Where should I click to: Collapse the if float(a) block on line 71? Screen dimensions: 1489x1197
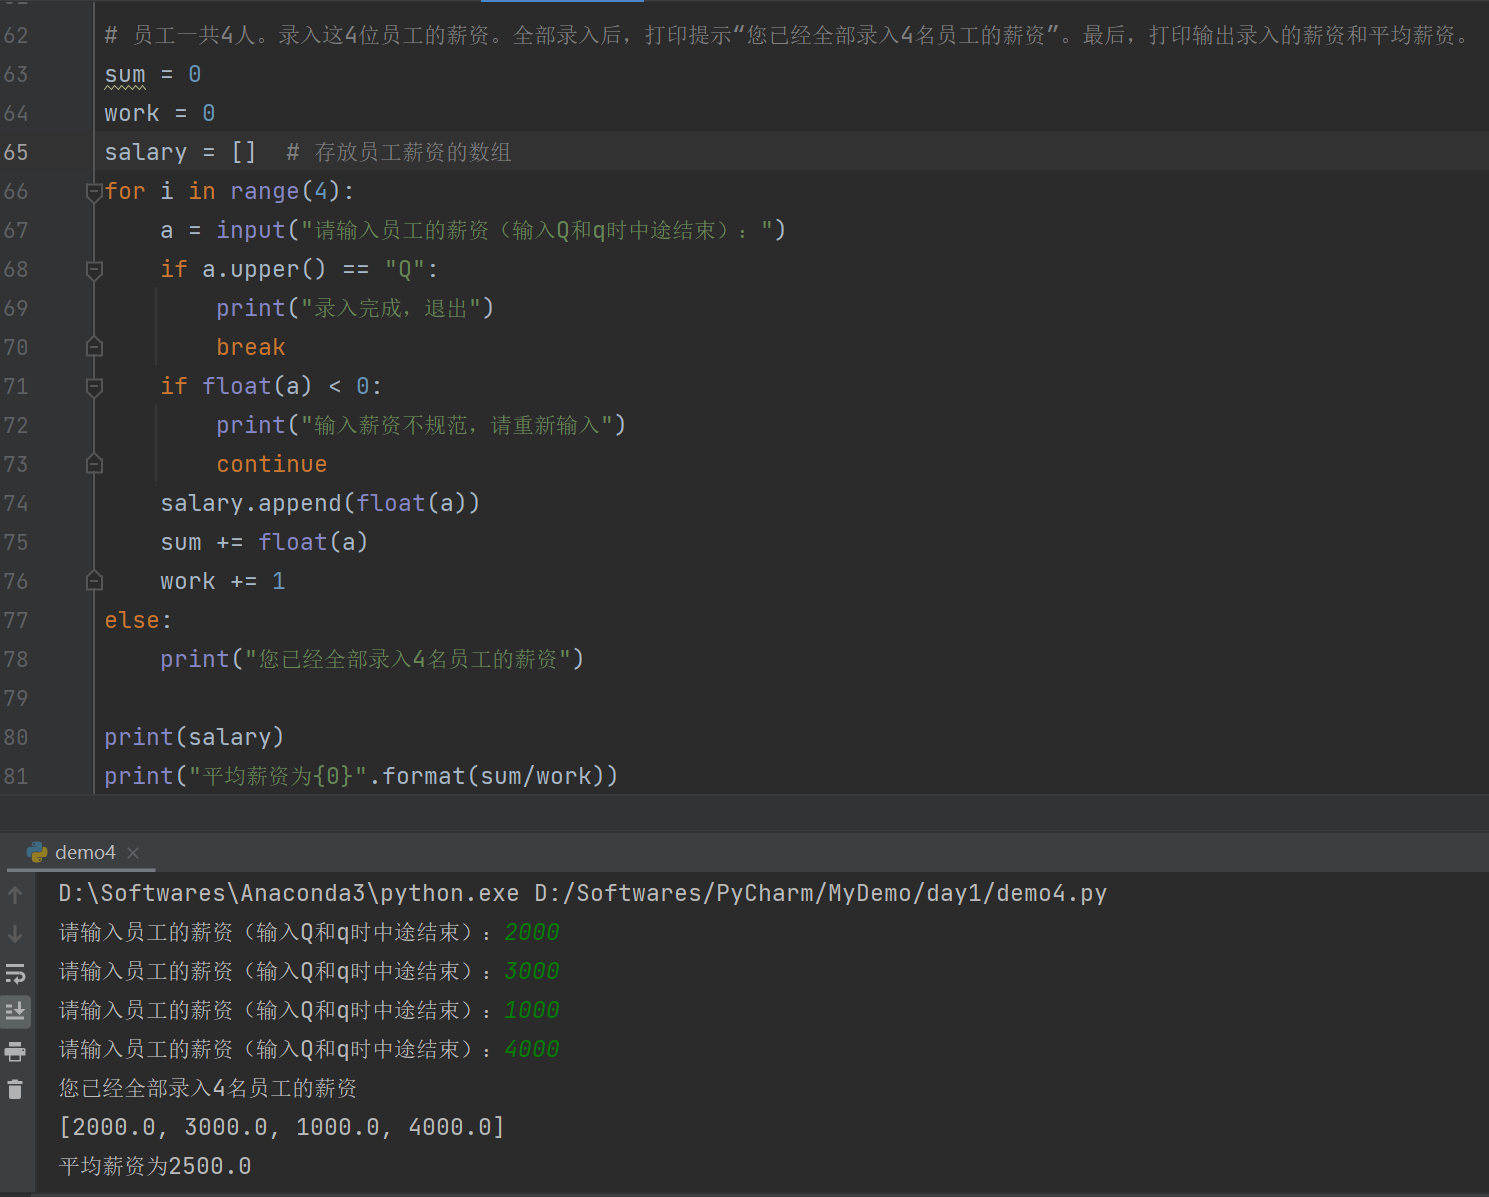click(94, 386)
